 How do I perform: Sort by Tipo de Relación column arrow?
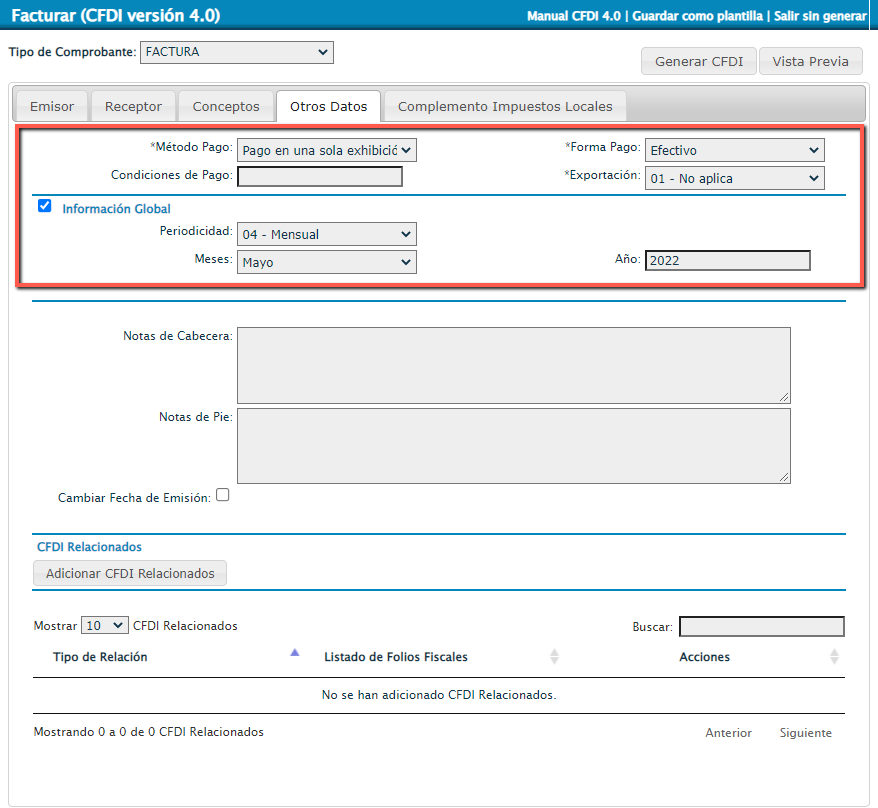point(294,653)
